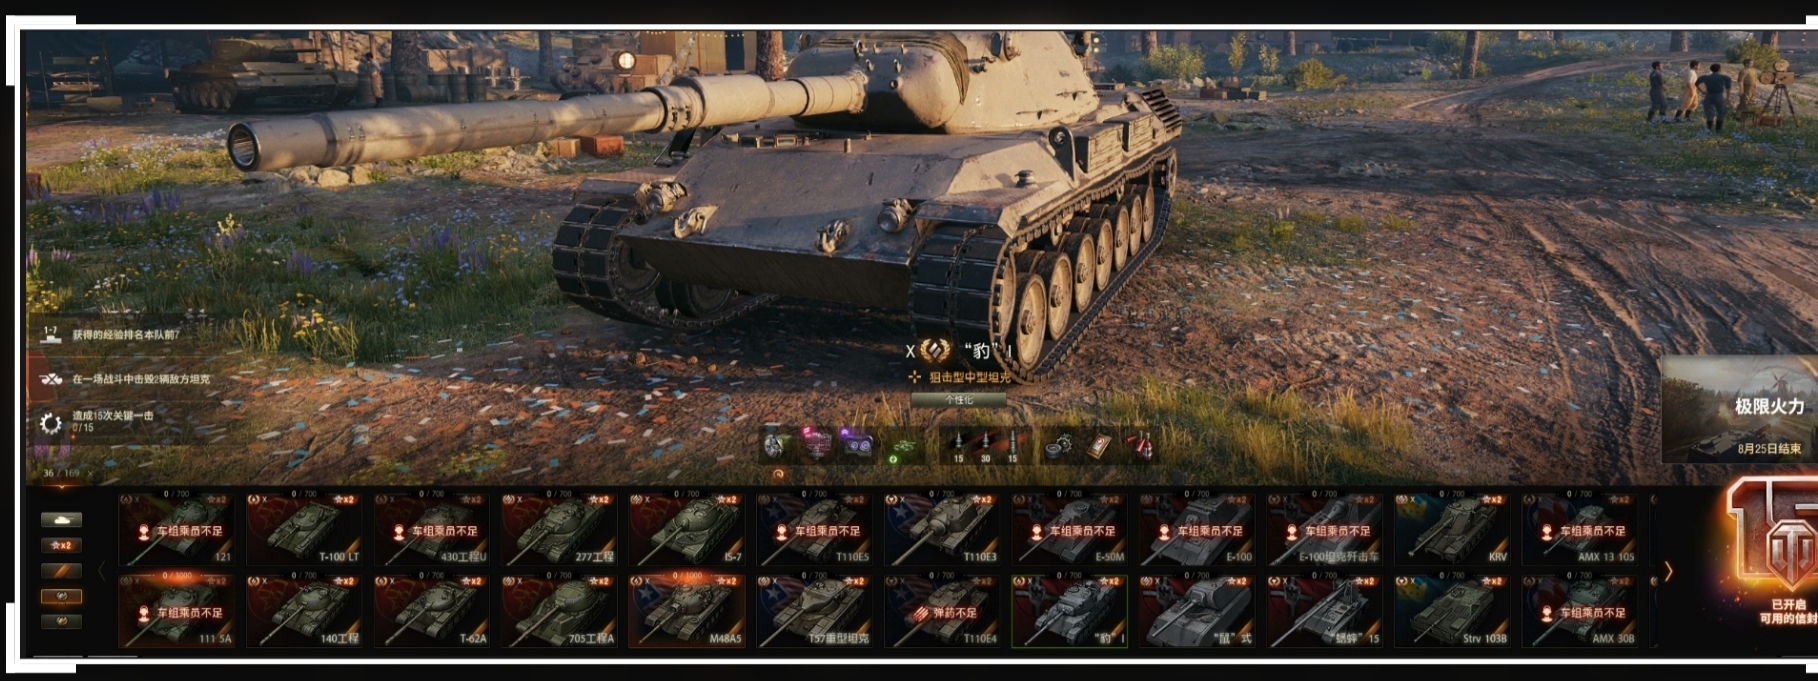
Task: Select the Strv 103B tank thumbnail
Action: (1454, 611)
